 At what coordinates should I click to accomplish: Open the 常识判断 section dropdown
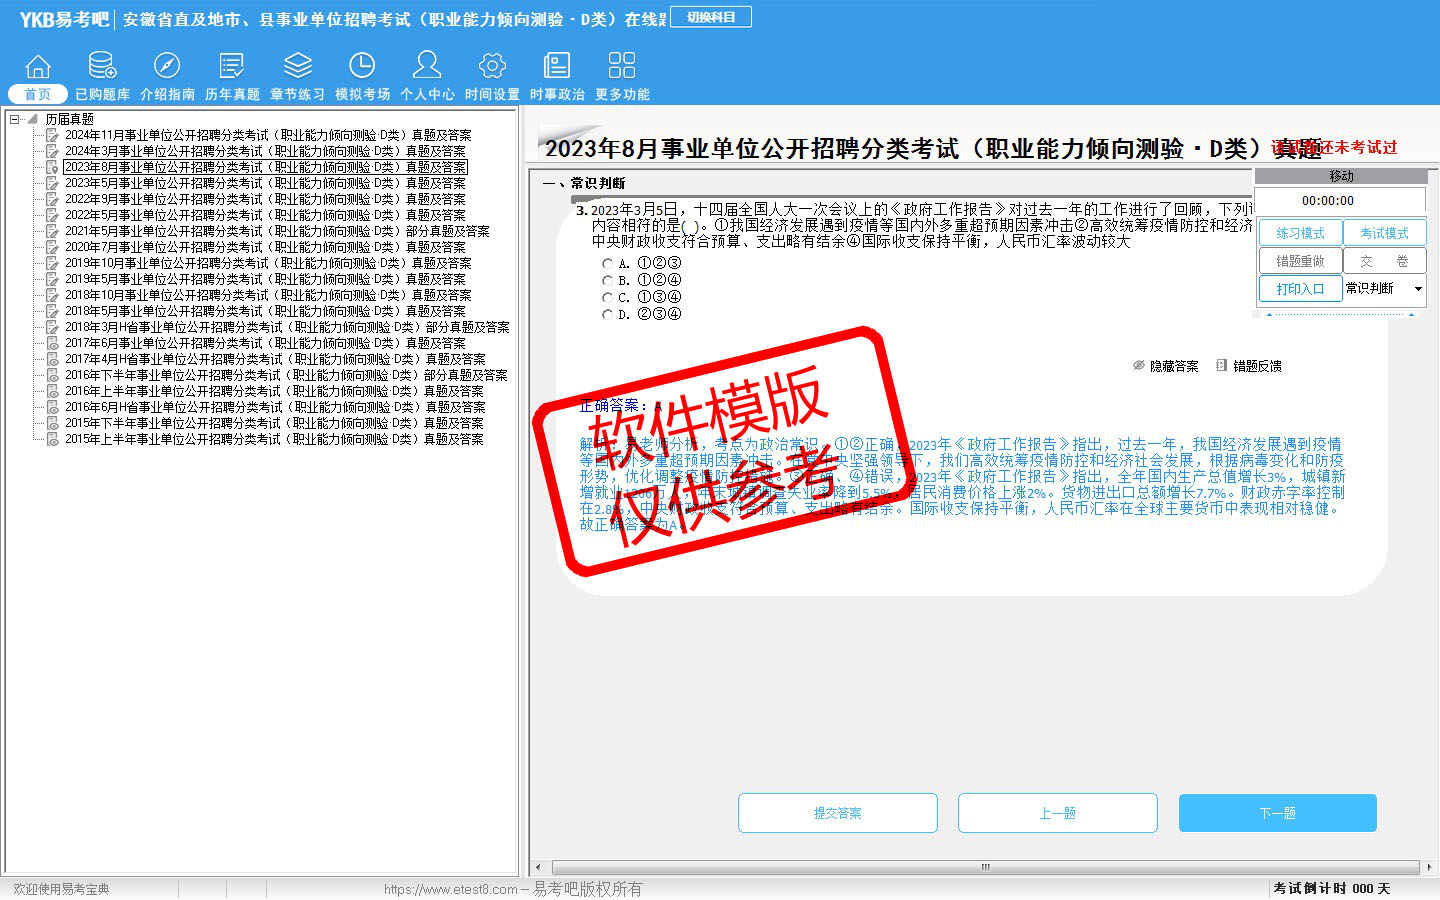(1417, 289)
